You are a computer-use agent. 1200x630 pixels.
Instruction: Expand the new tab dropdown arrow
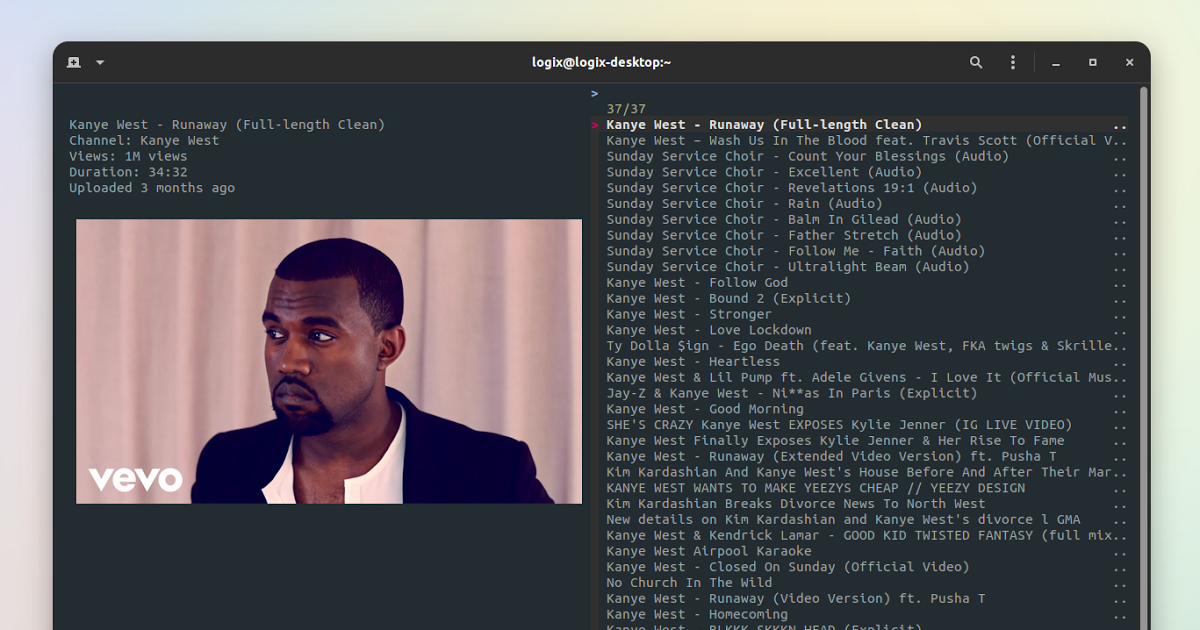[x=100, y=62]
